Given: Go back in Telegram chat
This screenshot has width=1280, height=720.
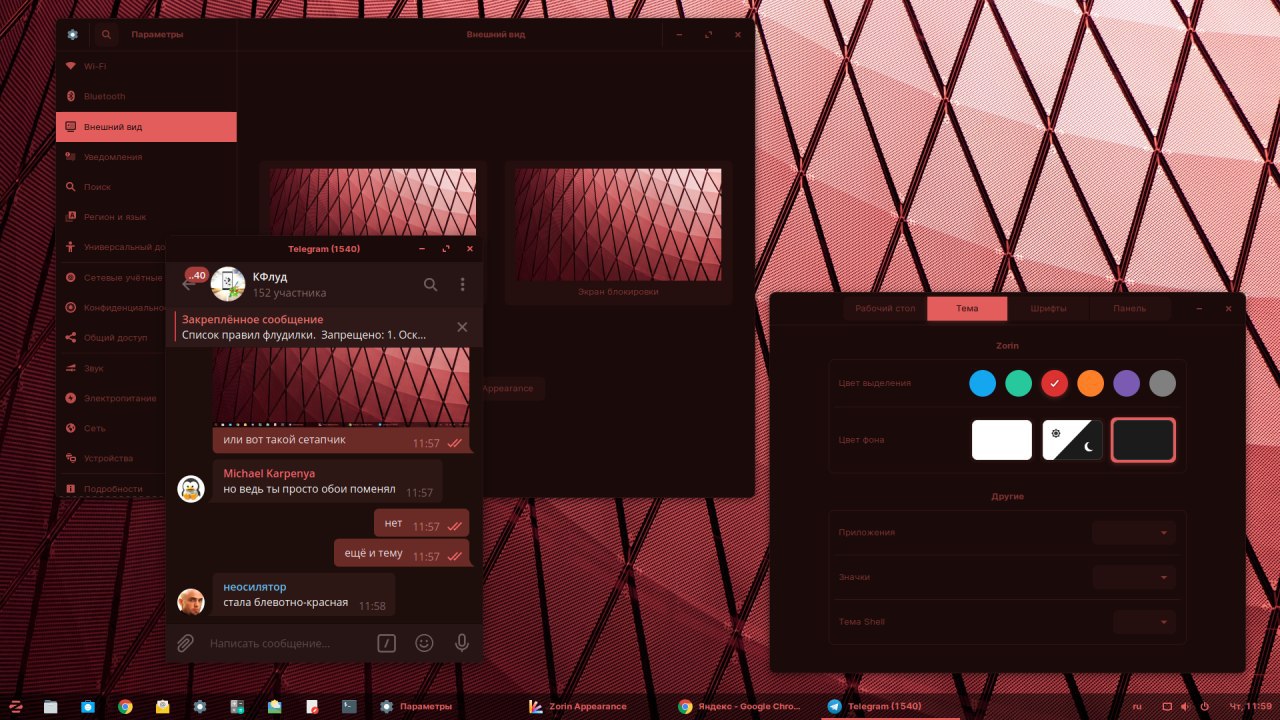Looking at the screenshot, I should pos(187,285).
